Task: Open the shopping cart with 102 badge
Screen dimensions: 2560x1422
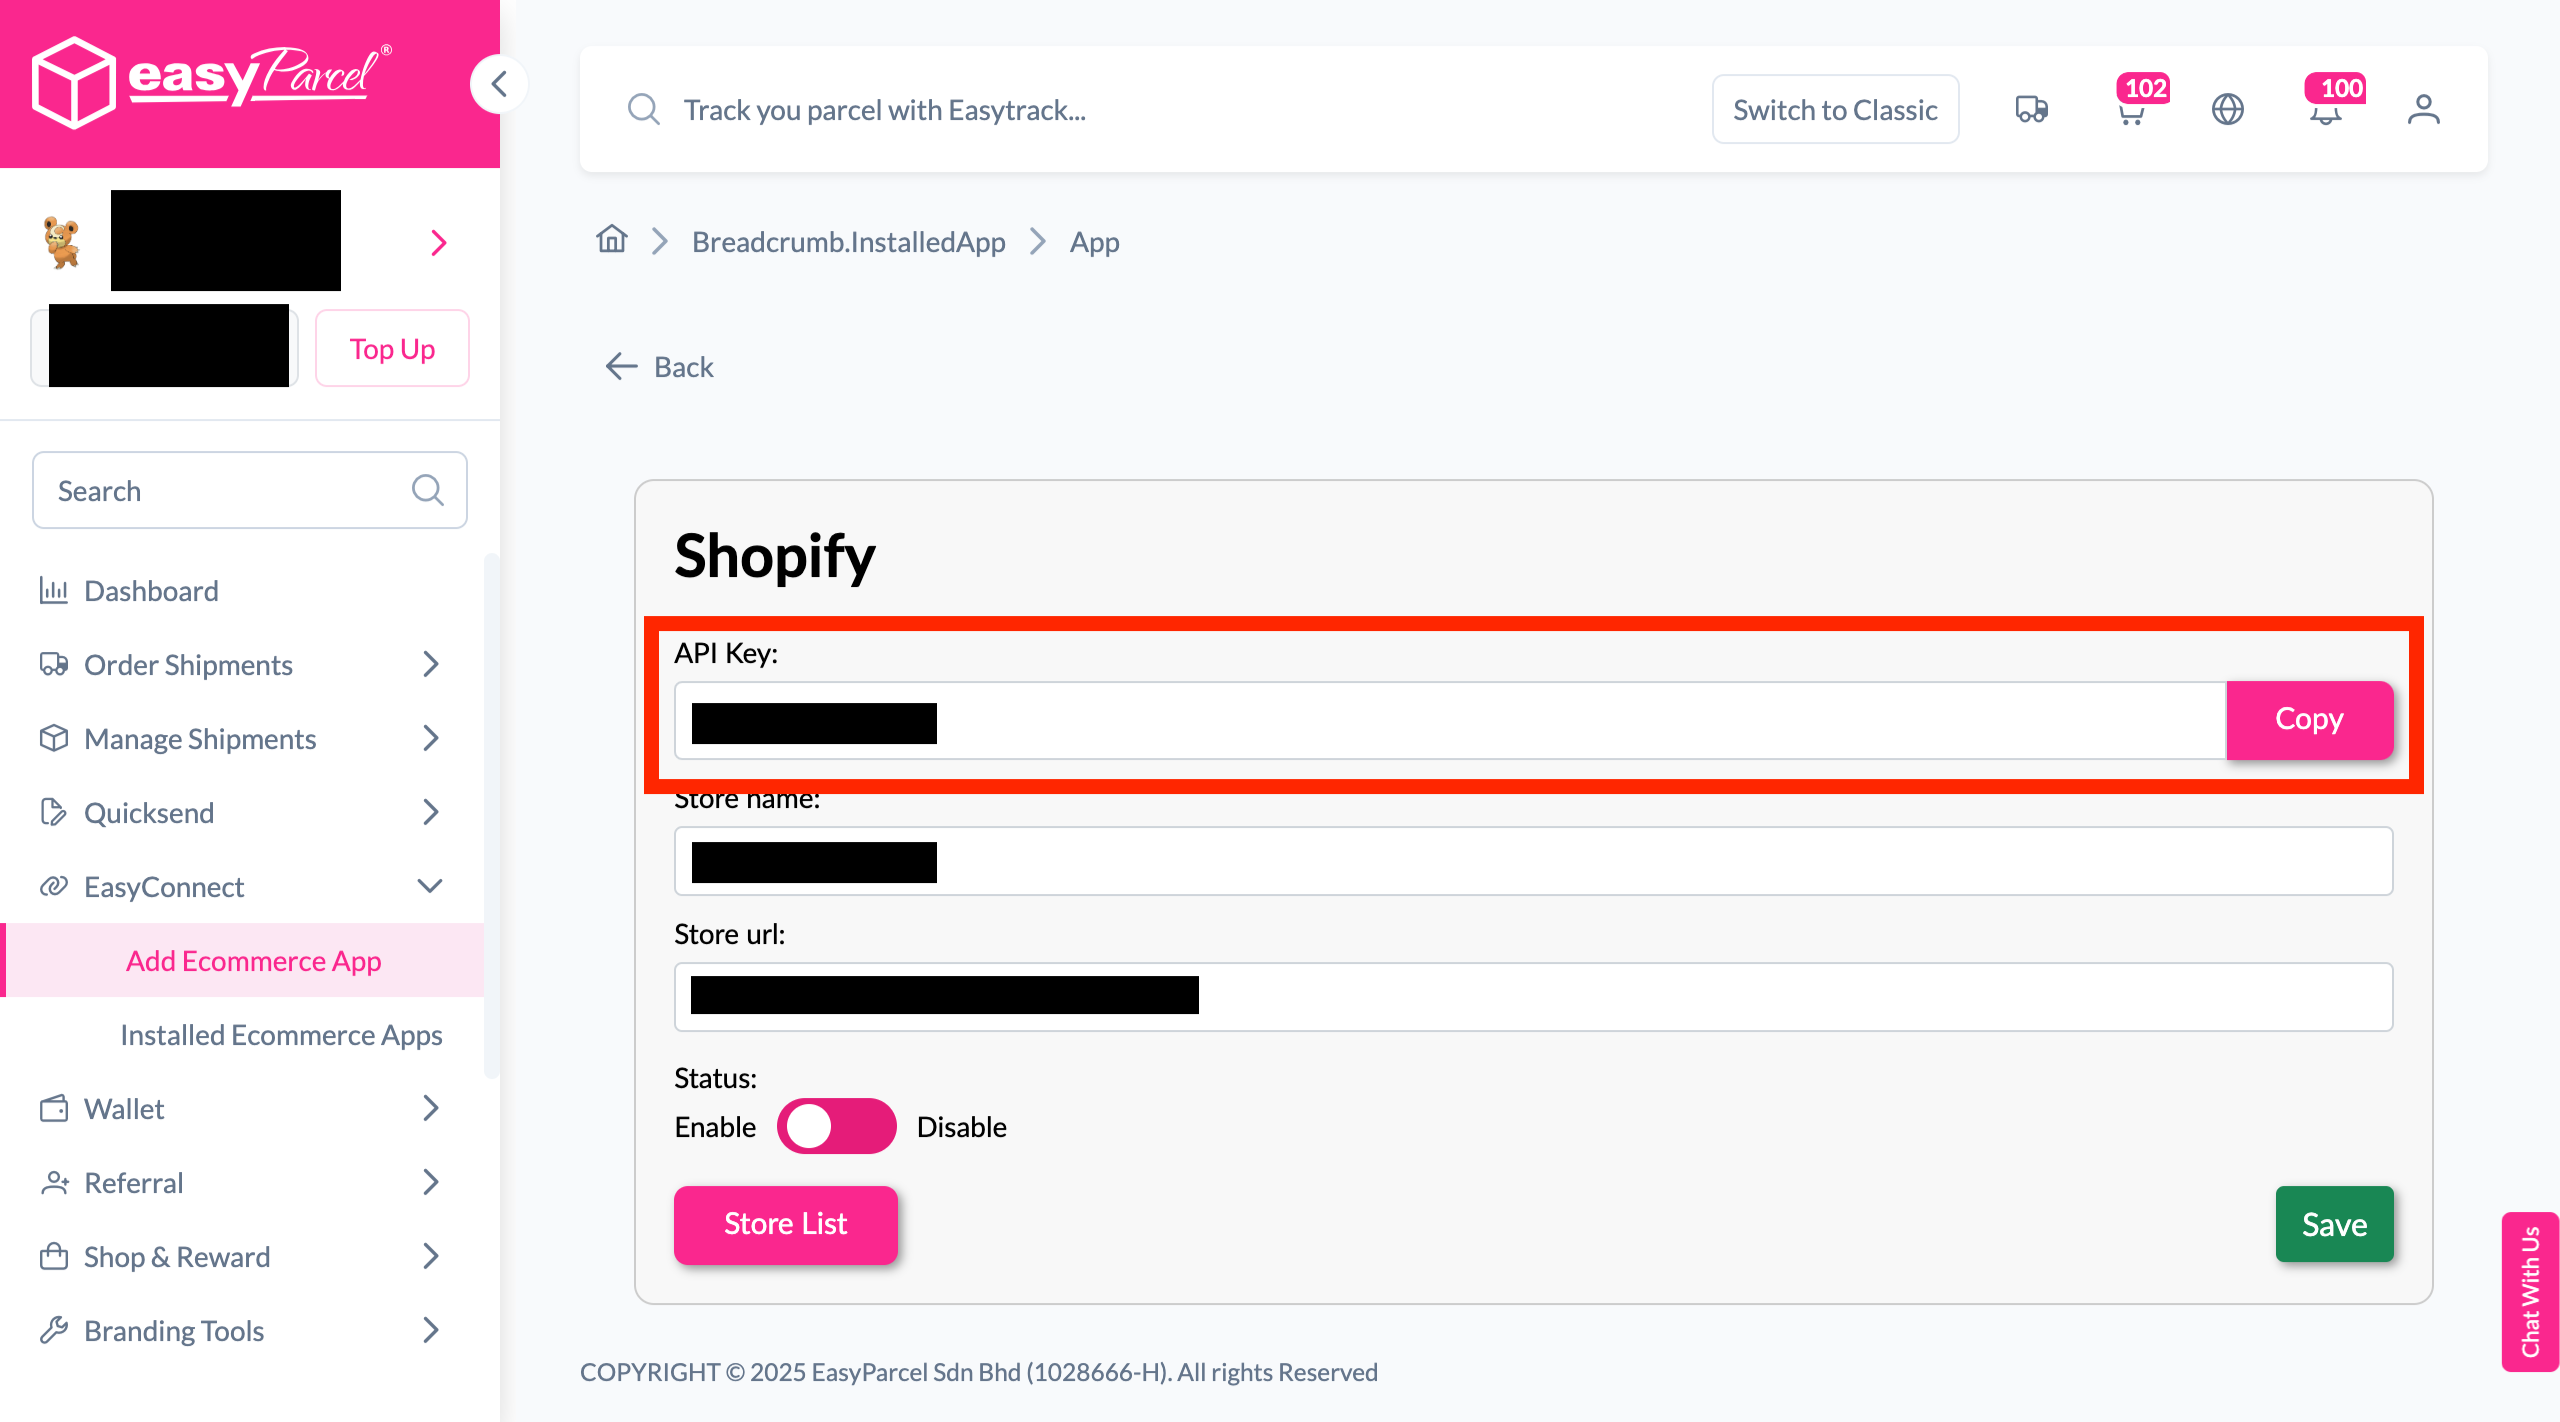Action: pos(2132,109)
